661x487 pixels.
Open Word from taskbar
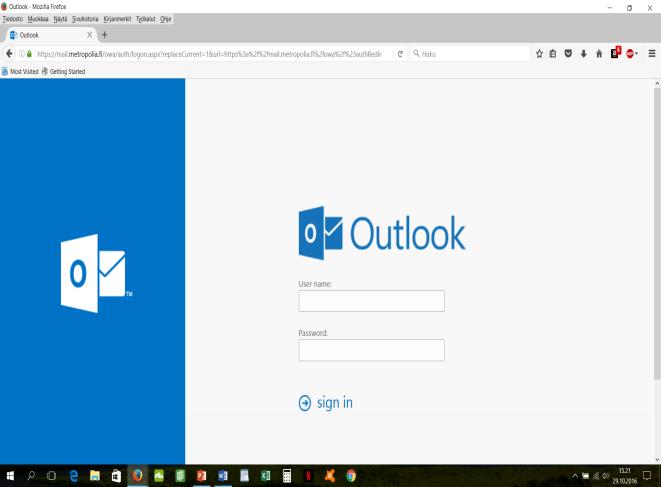(223, 476)
